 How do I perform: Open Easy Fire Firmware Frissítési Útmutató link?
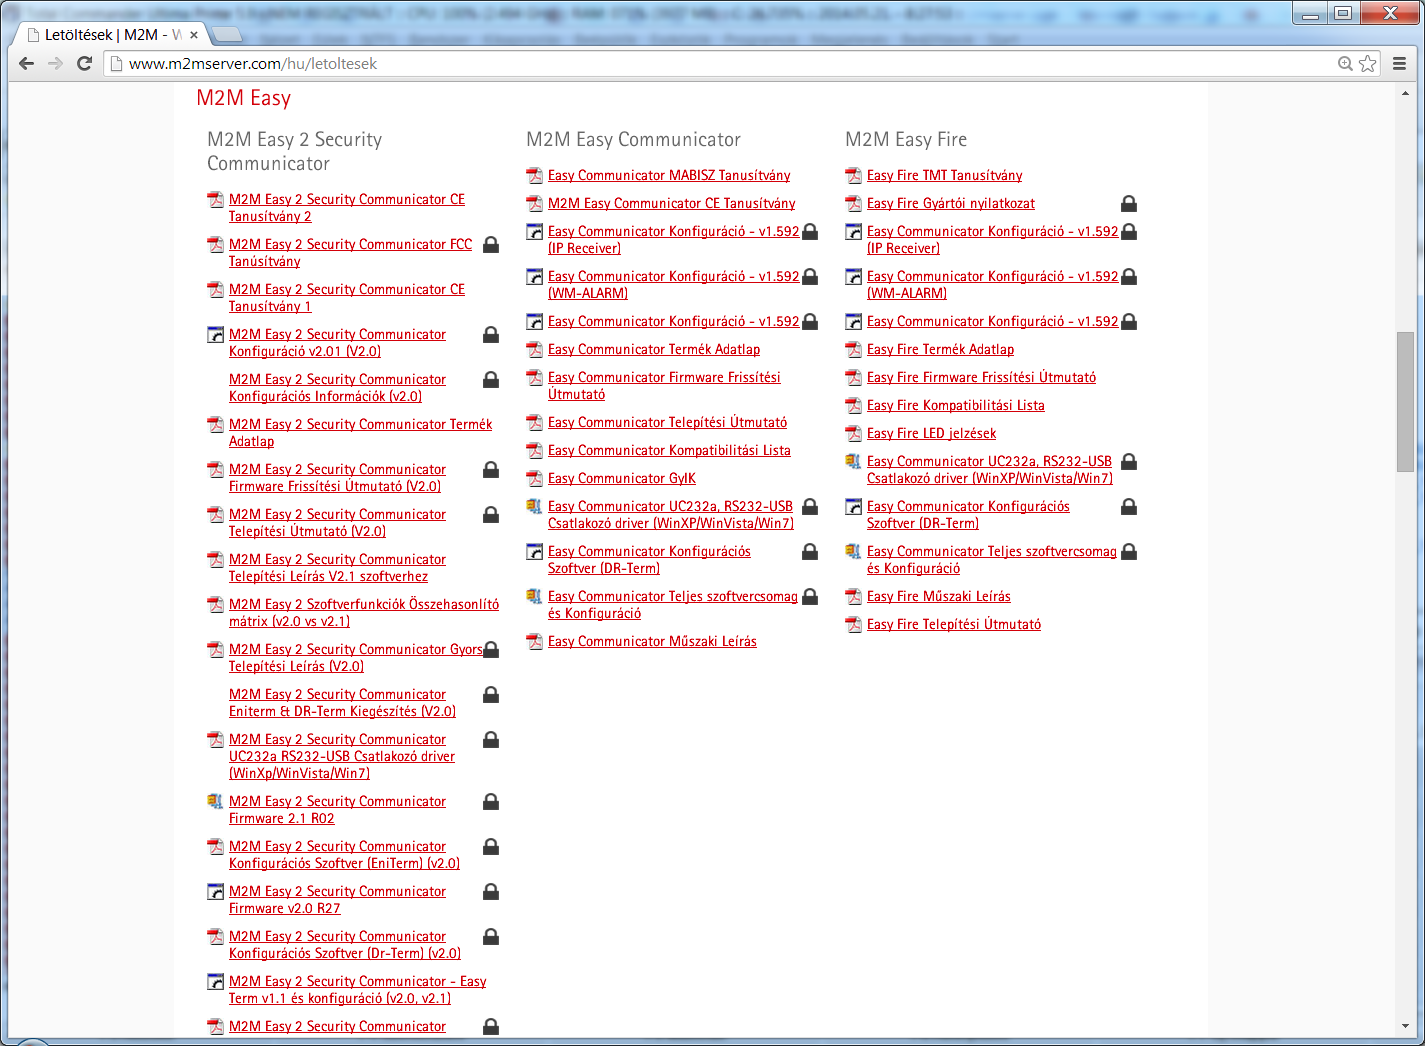coord(981,378)
